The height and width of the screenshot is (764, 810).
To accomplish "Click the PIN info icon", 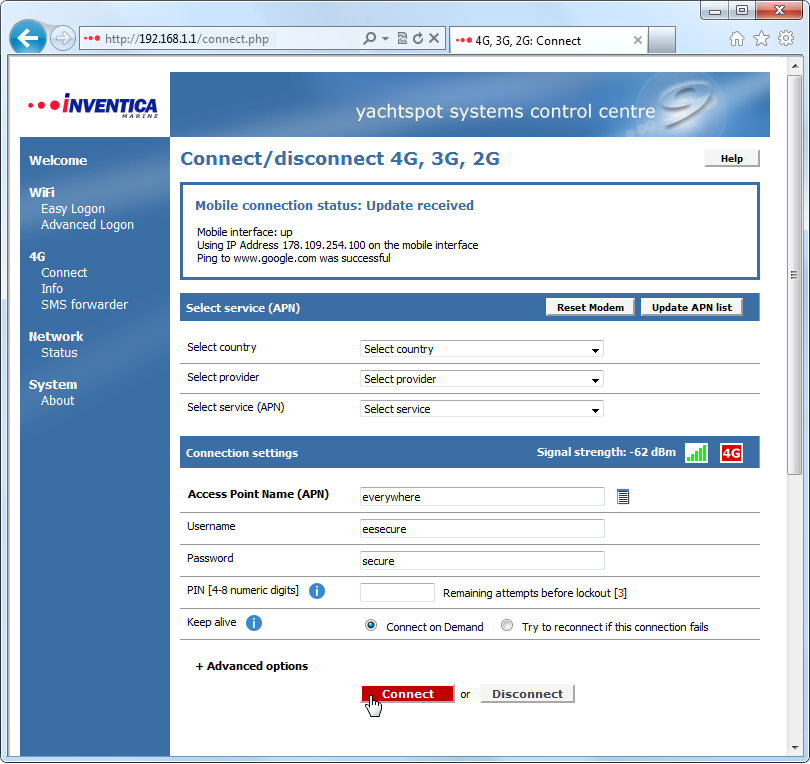I will point(317,591).
